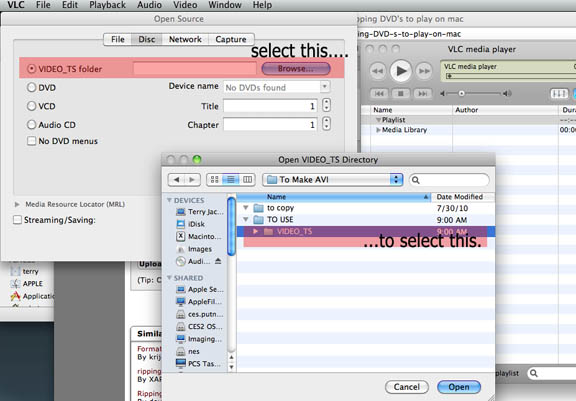This screenshot has height=401, width=576.
Task: Select Terry Jac... computer in sidebar
Action: tap(200, 212)
